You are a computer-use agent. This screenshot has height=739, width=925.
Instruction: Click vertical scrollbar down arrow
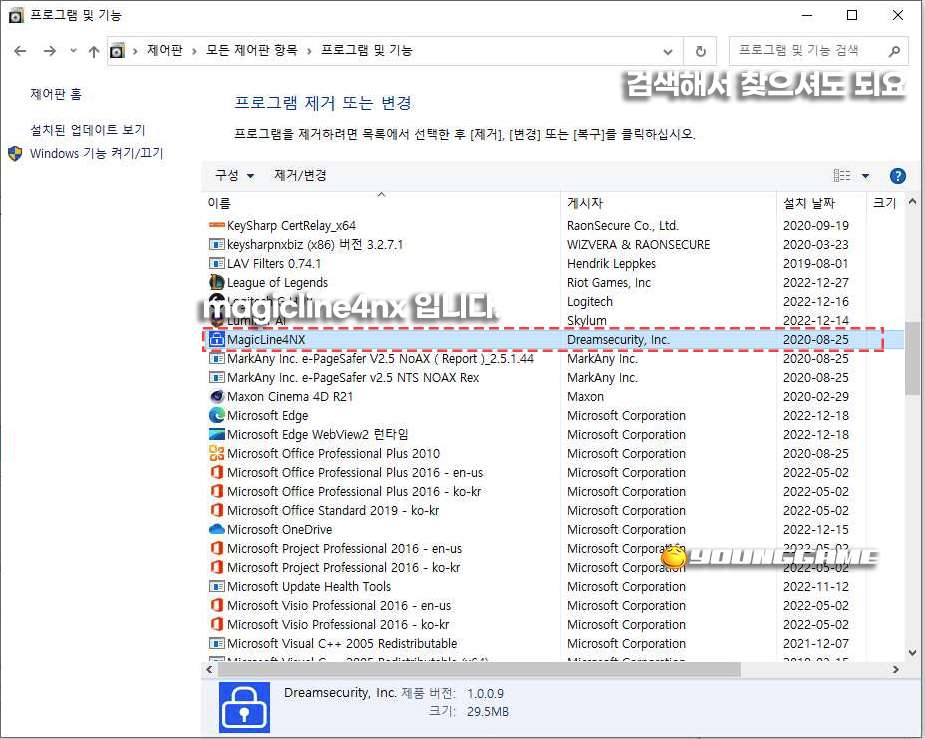point(913,653)
